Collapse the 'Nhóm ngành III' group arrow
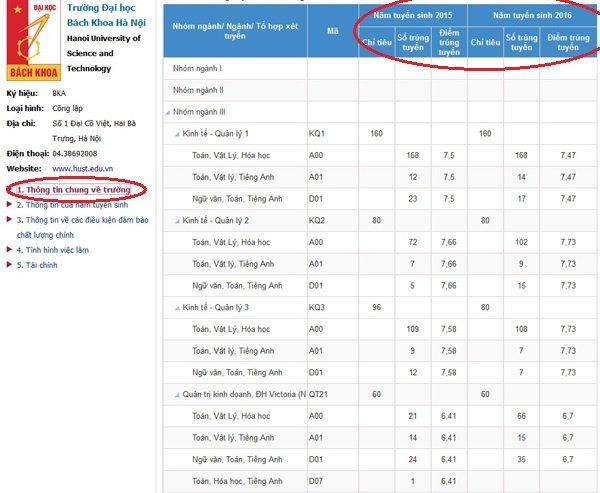600x493 pixels. [x=168, y=112]
